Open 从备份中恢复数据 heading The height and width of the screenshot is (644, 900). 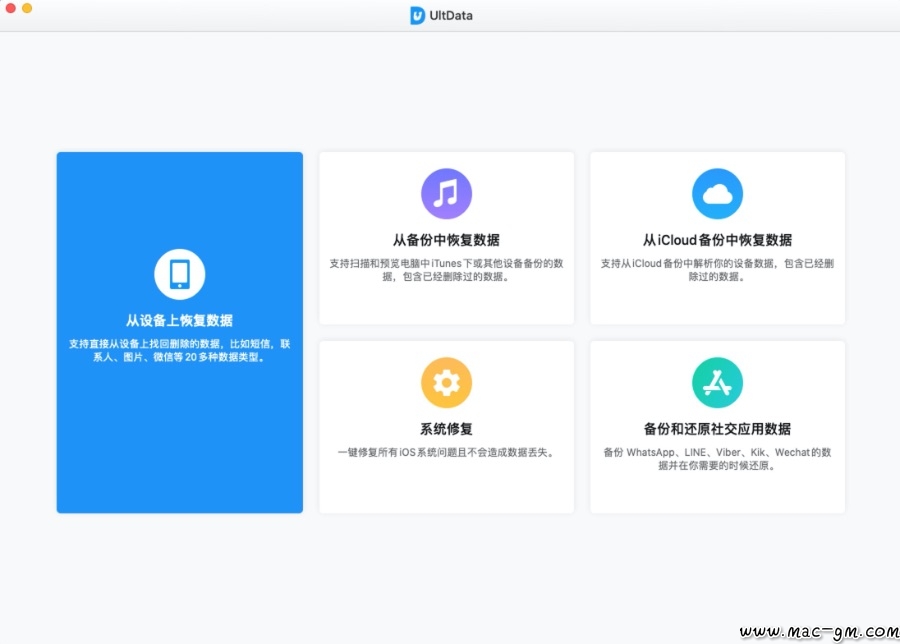[447, 240]
